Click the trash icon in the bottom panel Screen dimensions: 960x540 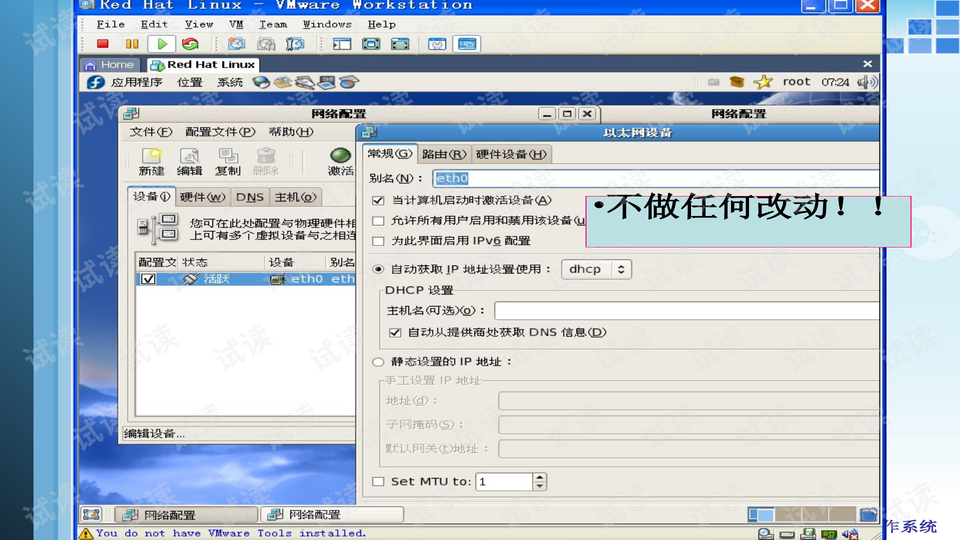click(x=868, y=514)
